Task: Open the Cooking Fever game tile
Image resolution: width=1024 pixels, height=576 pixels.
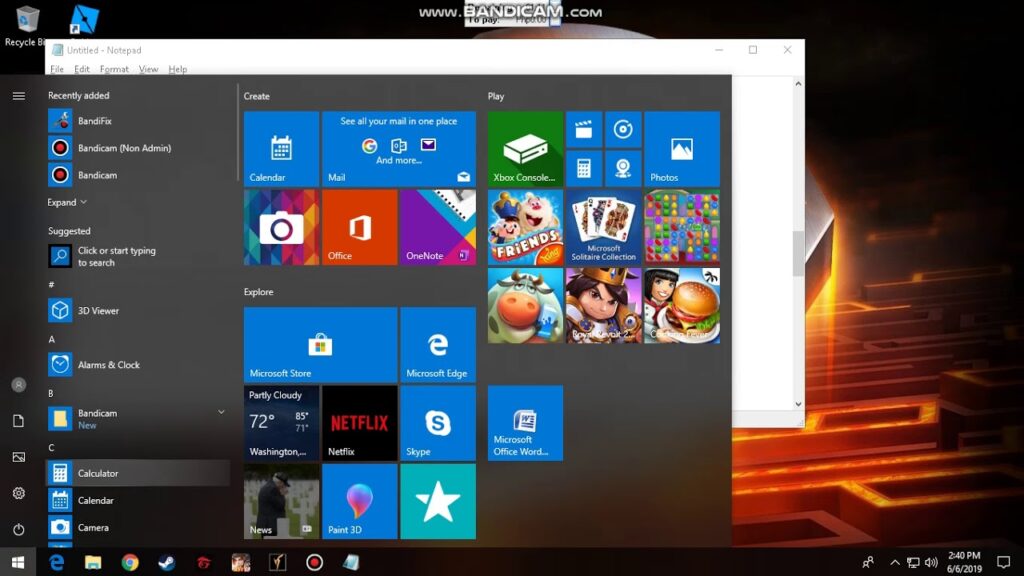Action: point(682,306)
